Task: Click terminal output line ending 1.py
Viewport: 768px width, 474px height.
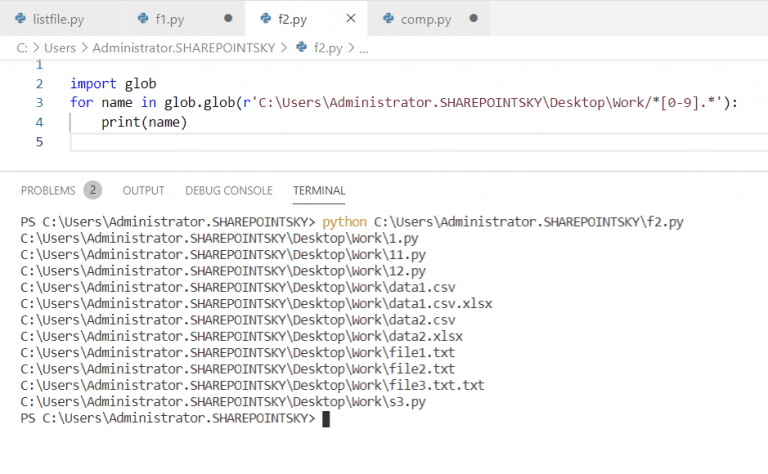Action: tap(219, 238)
